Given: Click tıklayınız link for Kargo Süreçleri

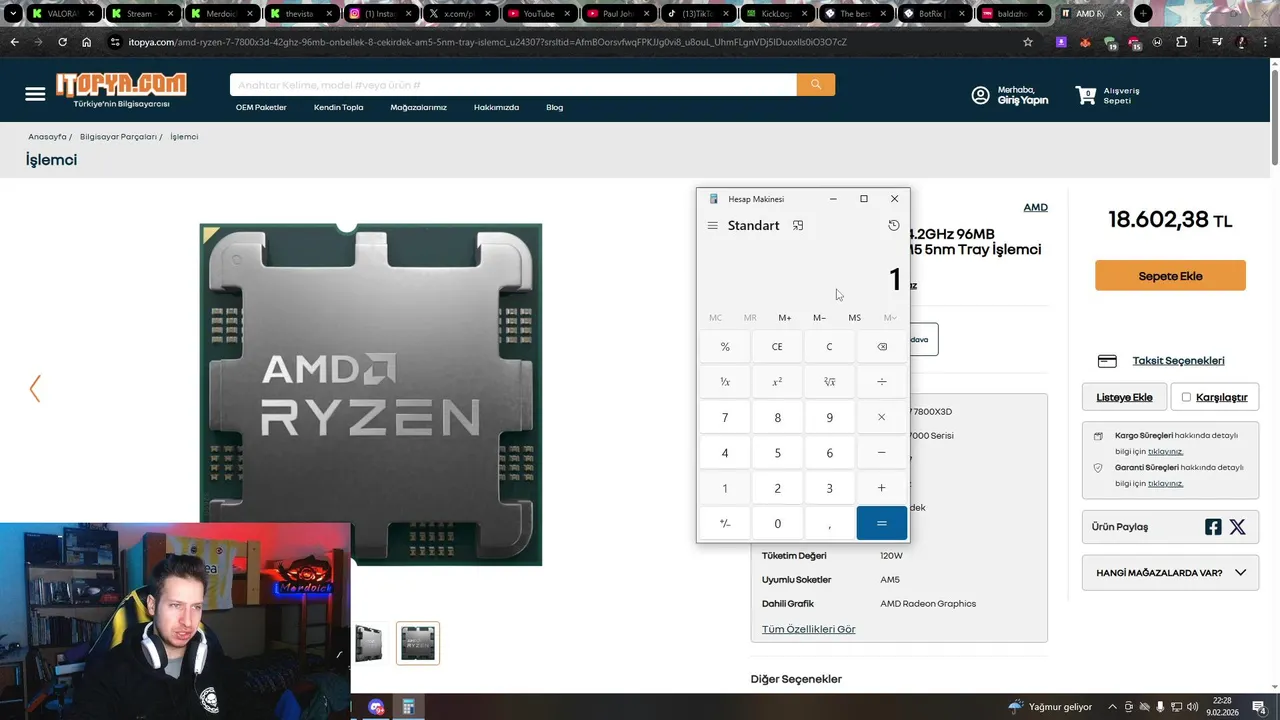Looking at the screenshot, I should point(1165,451).
